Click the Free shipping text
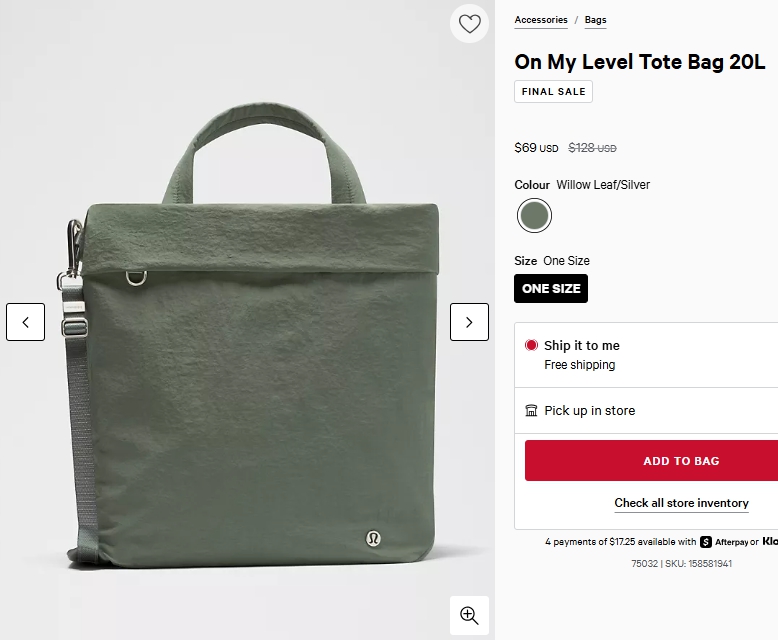Screen dimensions: 778x640 point(580,365)
